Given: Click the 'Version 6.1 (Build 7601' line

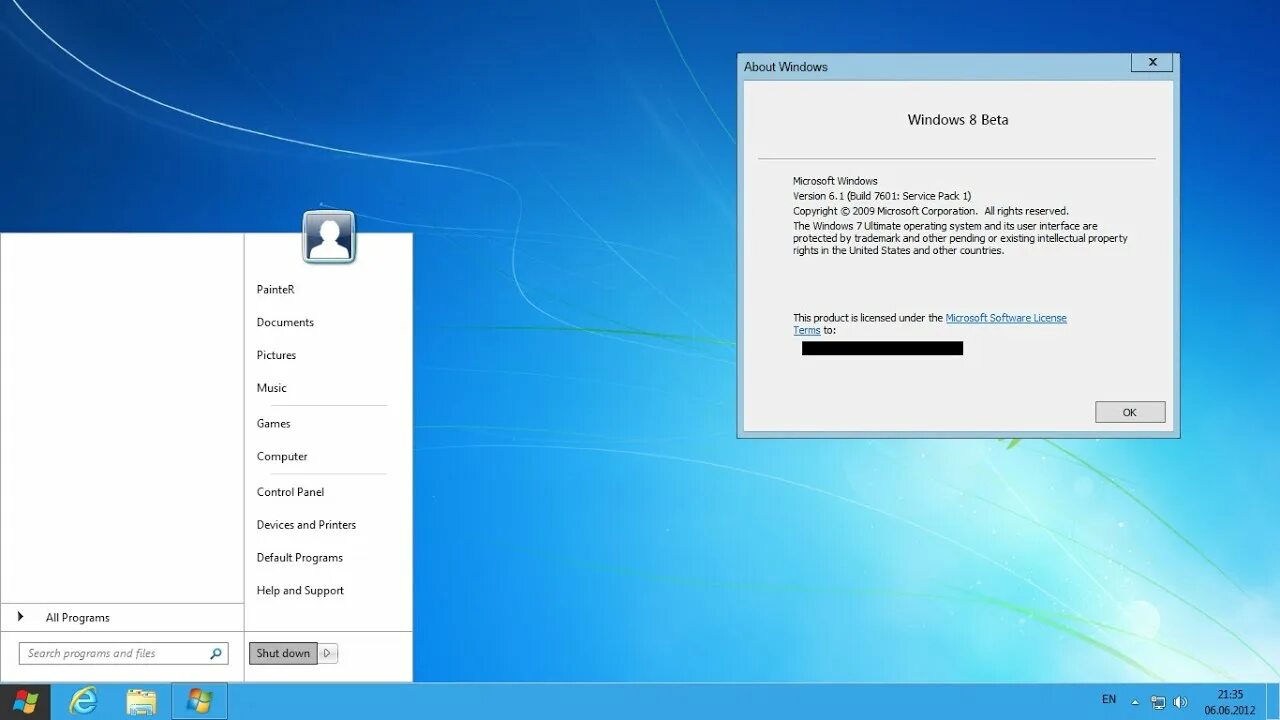Looking at the screenshot, I should pyautogui.click(x=882, y=196).
